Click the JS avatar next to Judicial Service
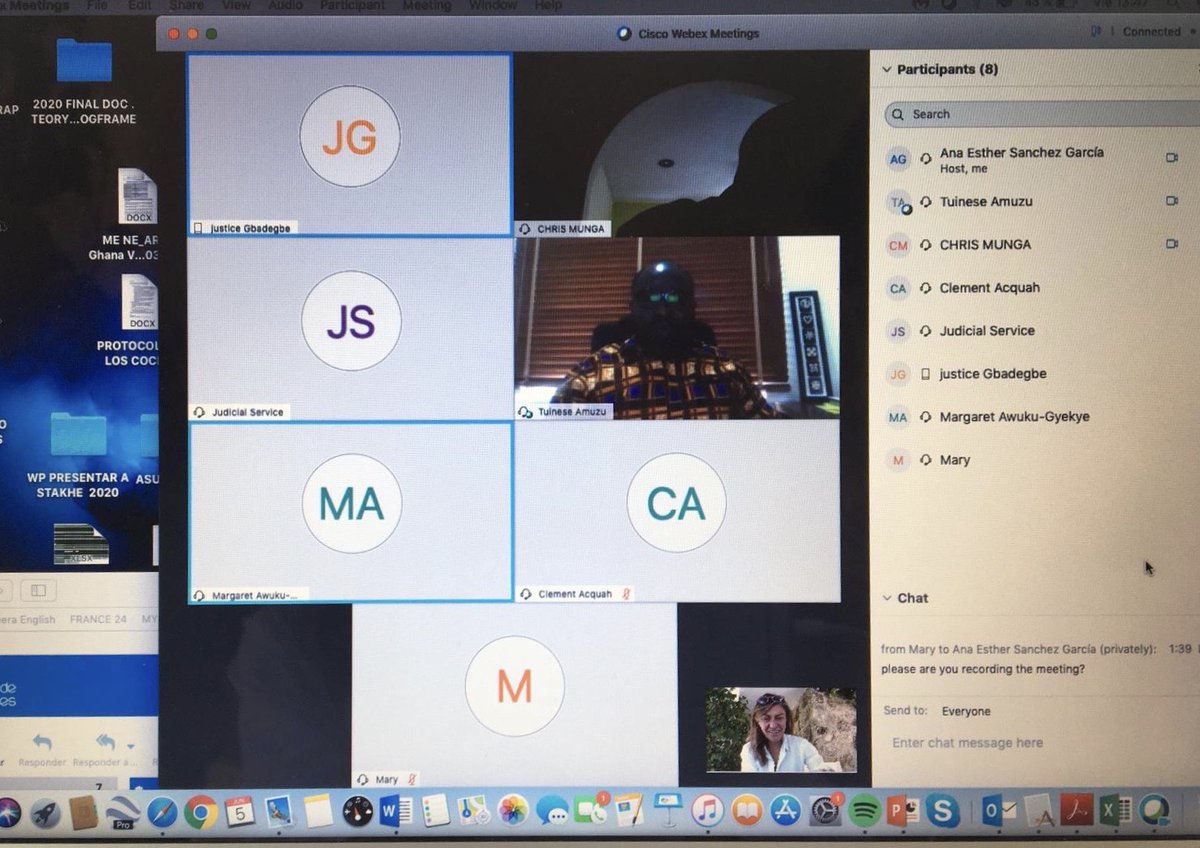 898,331
